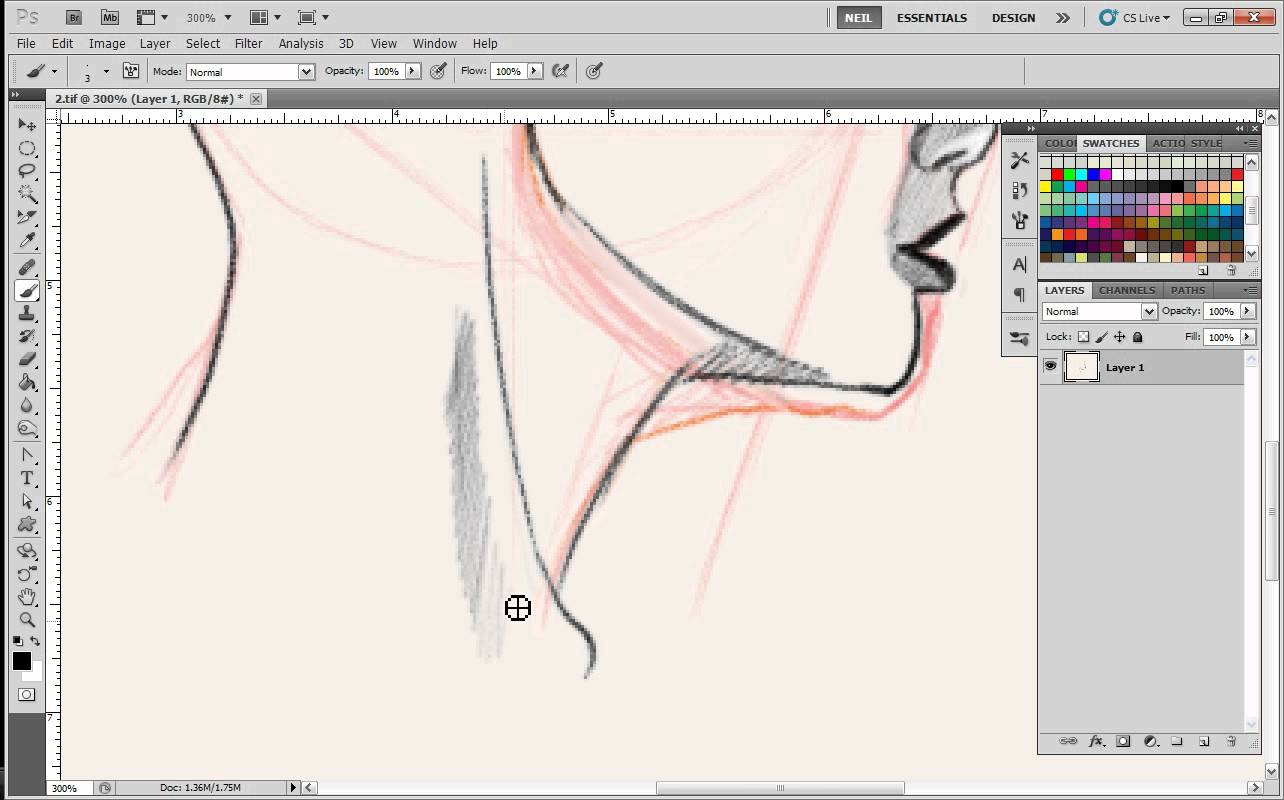Select the Clone Stamp tool
This screenshot has width=1284, height=800.
27,313
